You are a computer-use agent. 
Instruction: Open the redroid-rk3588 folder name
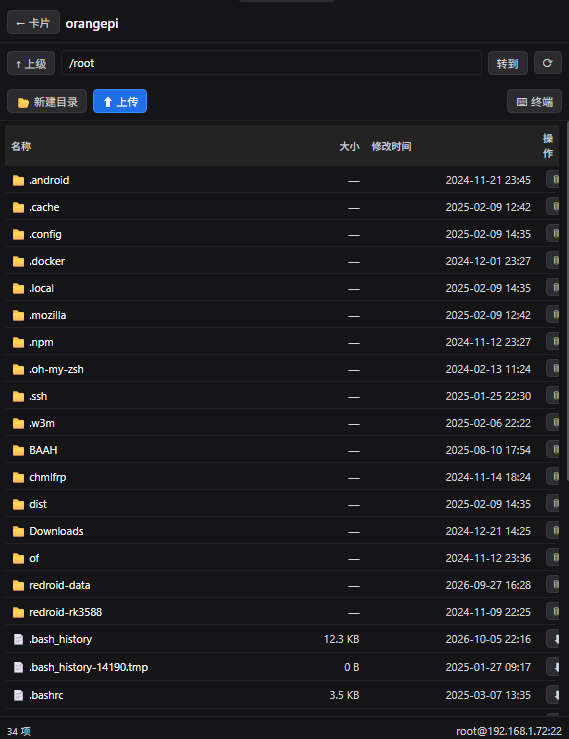[x=66, y=612]
